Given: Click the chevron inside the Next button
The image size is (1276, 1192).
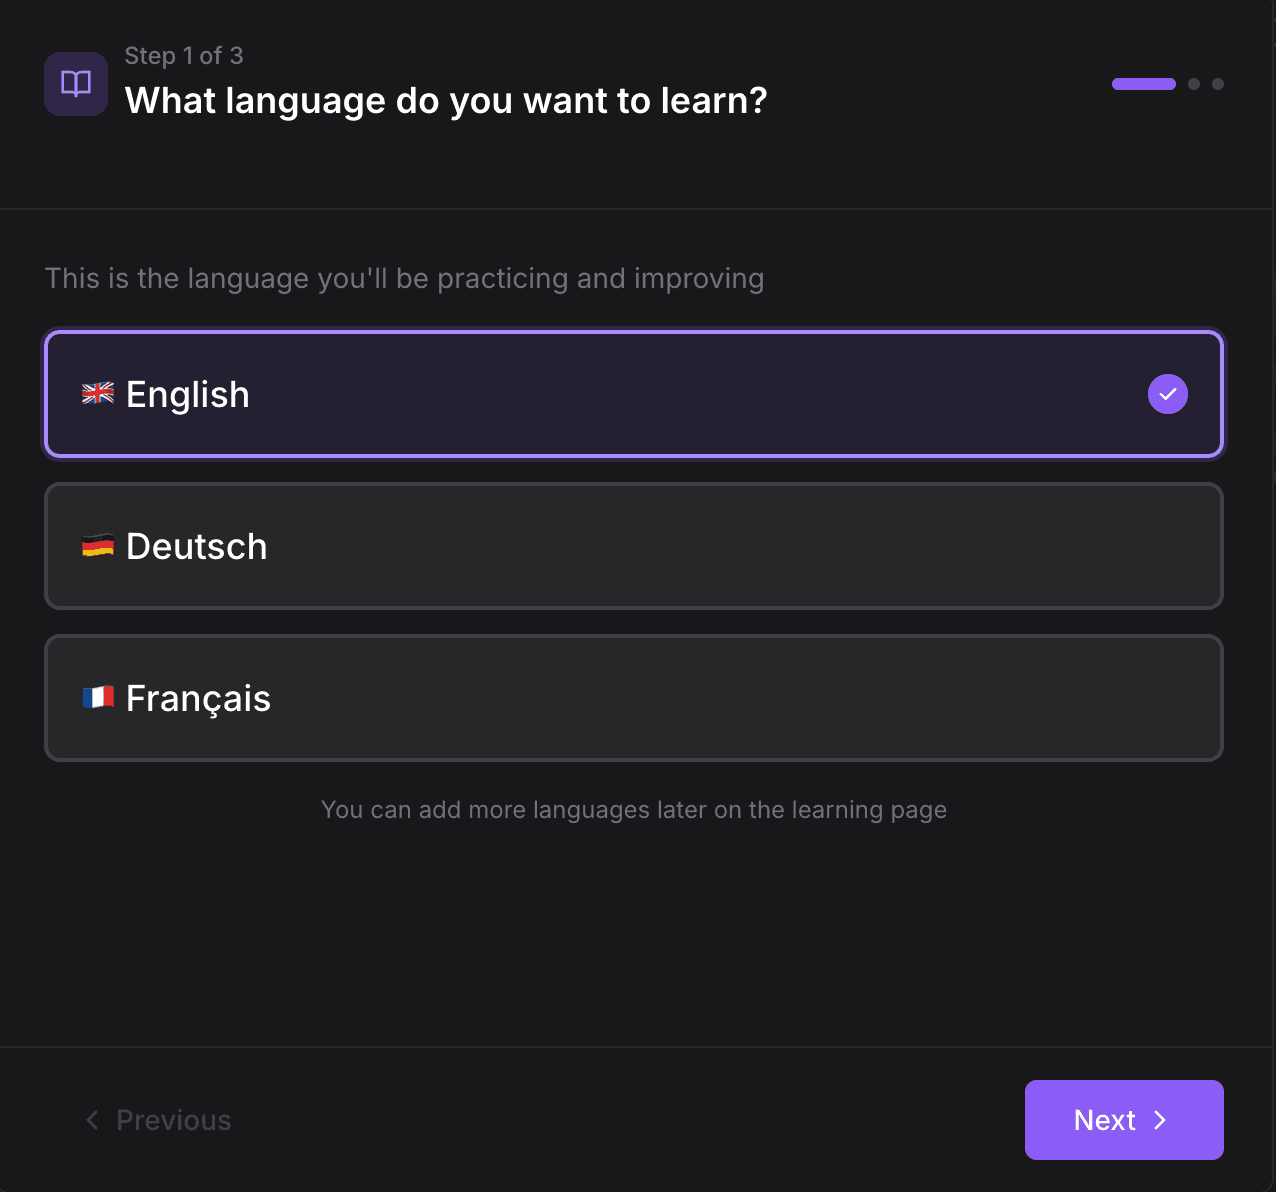Looking at the screenshot, I should (1160, 1120).
